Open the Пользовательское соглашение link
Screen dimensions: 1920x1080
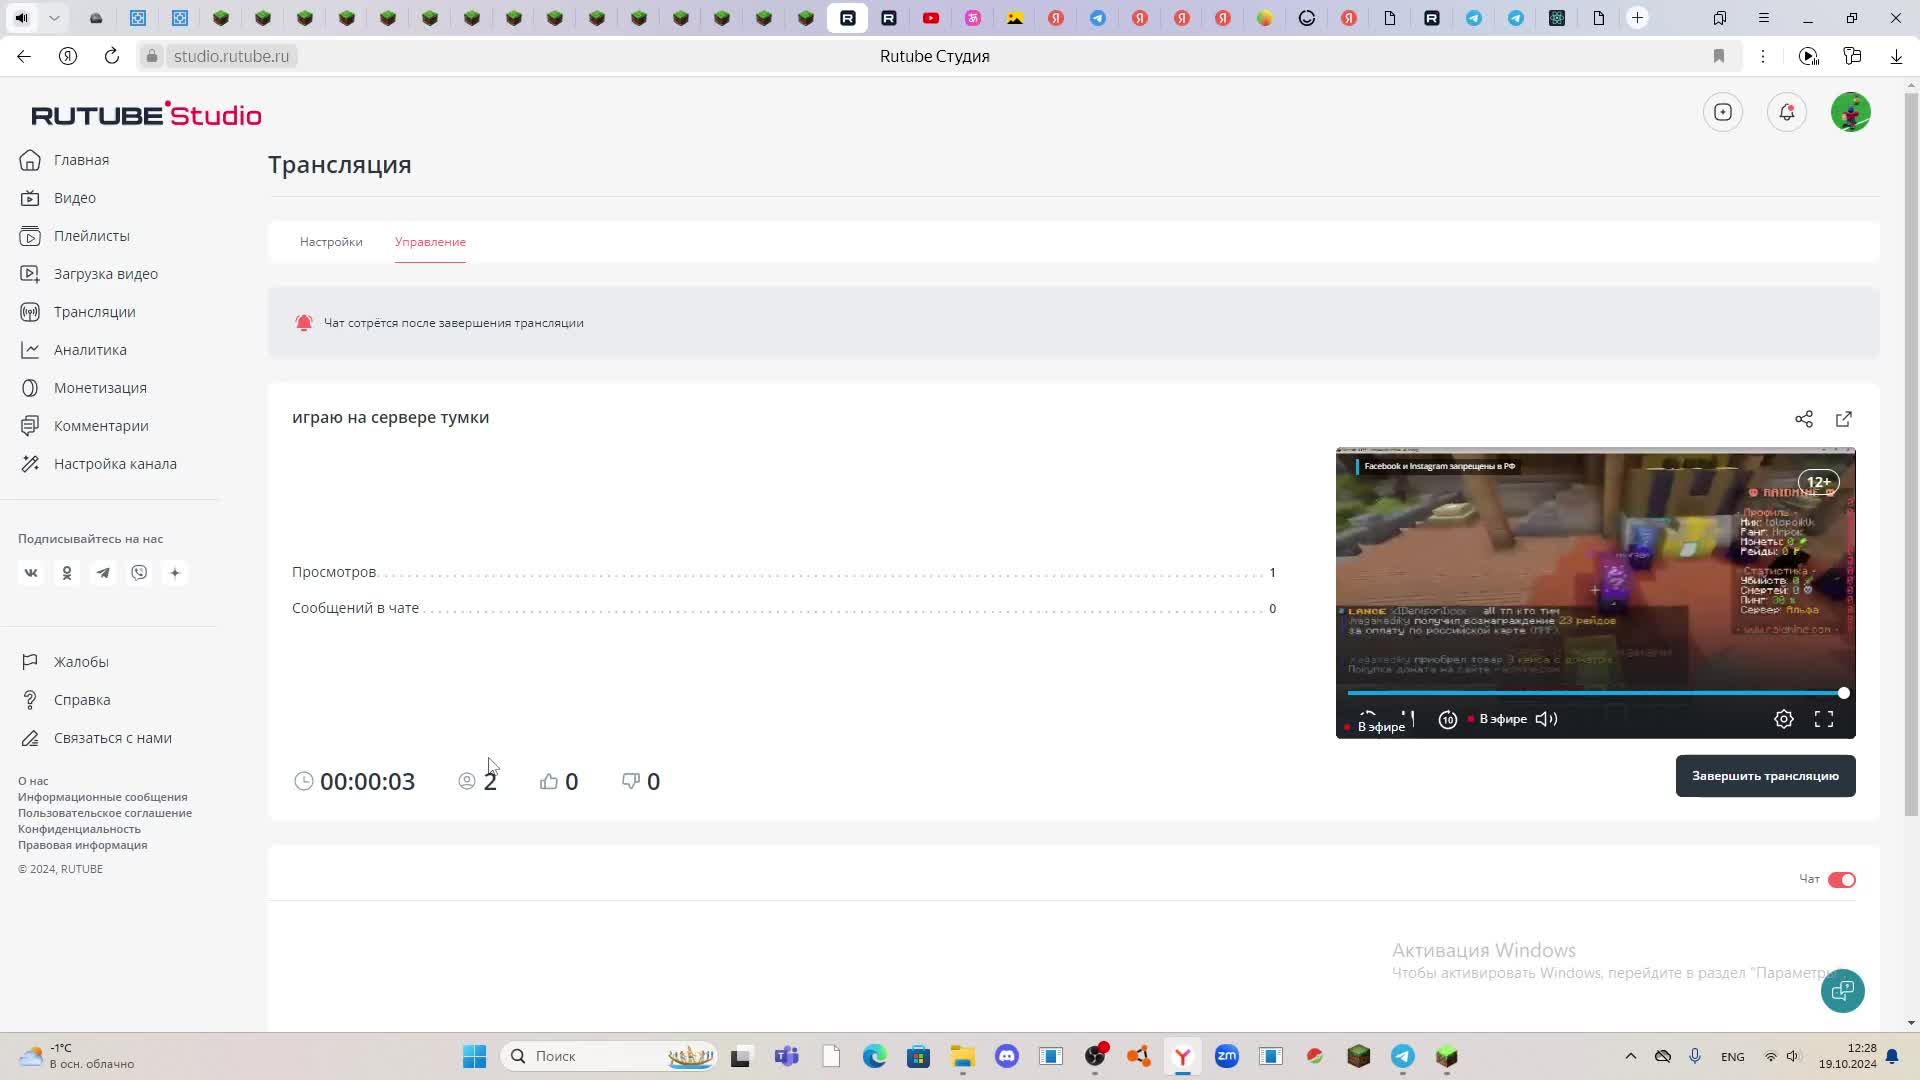[x=105, y=813]
